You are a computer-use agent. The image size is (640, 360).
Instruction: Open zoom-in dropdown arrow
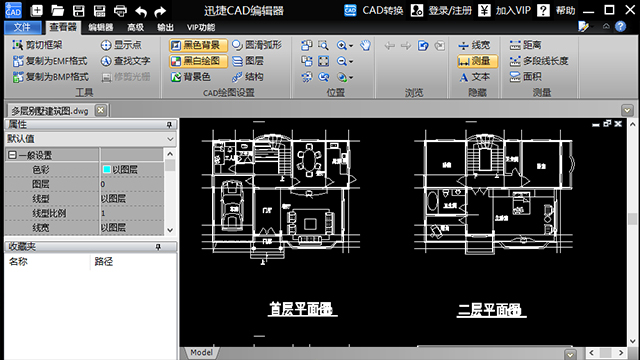click(351, 46)
